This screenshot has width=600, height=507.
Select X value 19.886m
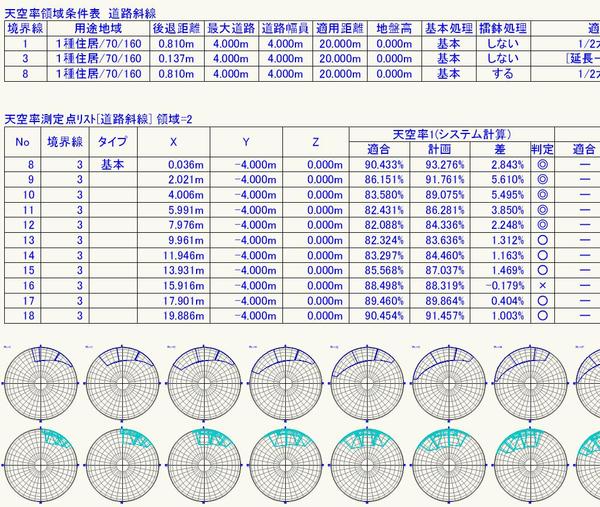(183, 316)
